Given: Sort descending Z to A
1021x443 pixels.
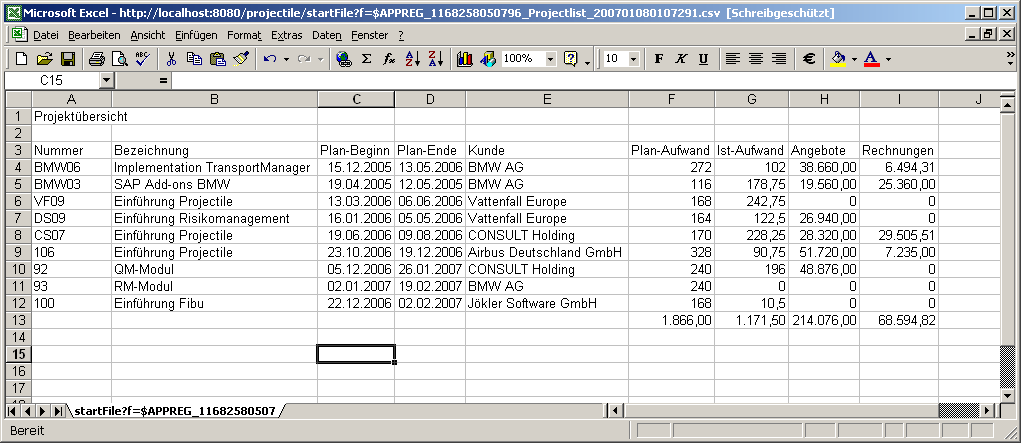Looking at the screenshot, I should (x=436, y=59).
